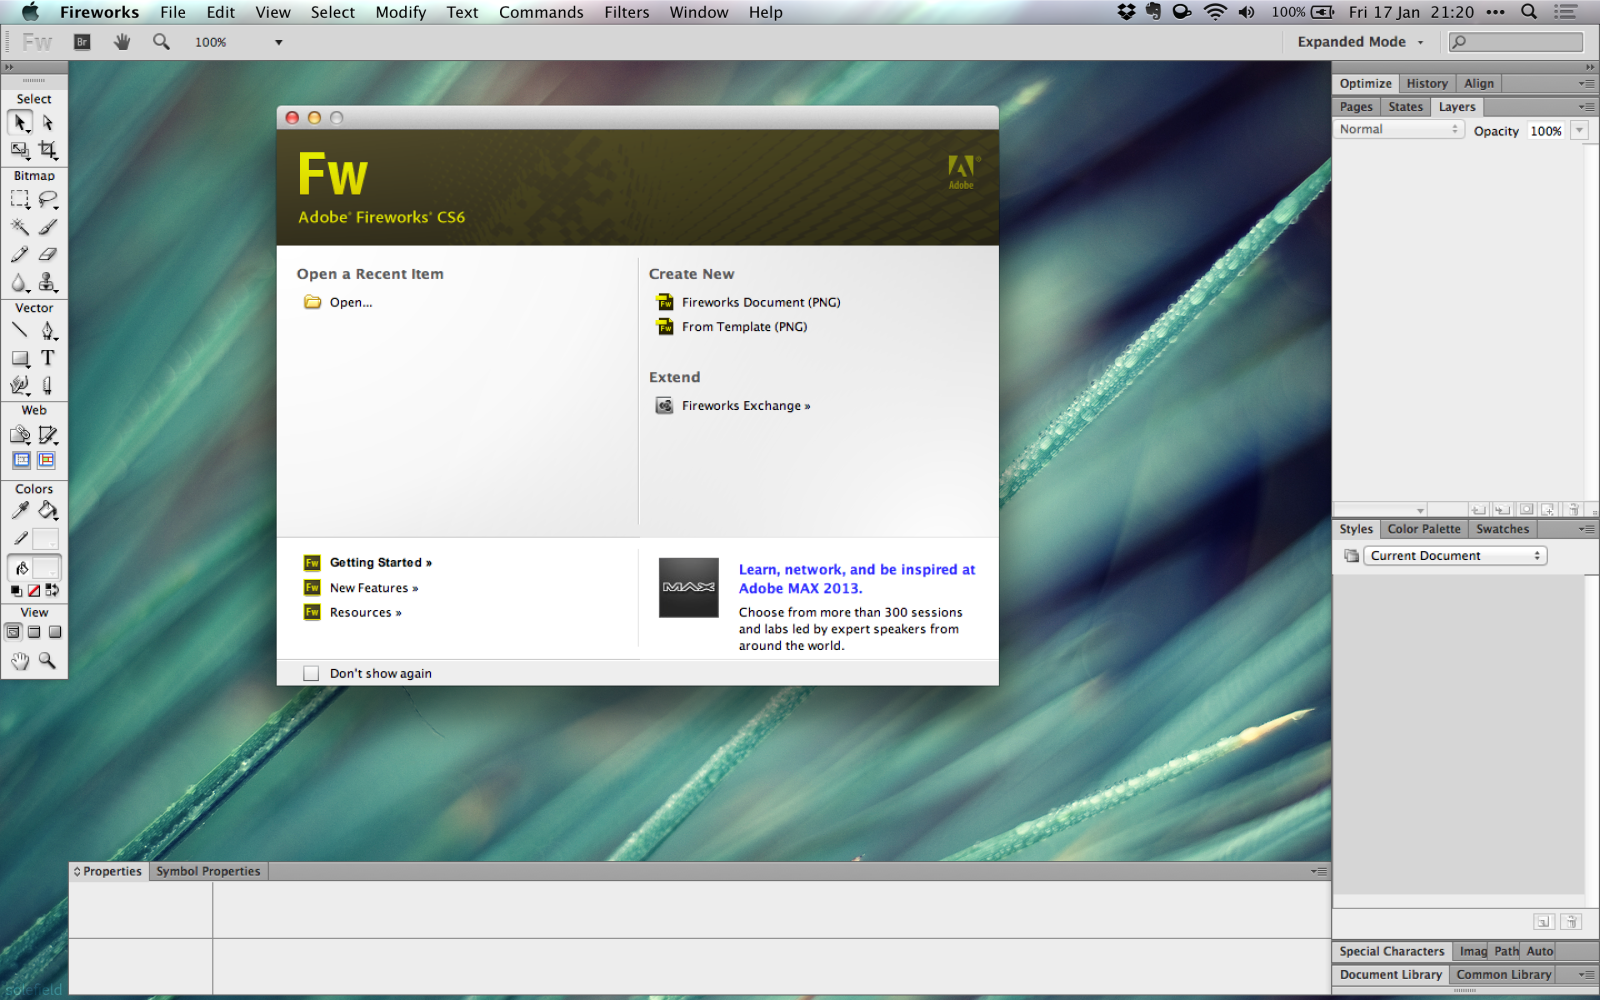Open the stroke color swatch
The height and width of the screenshot is (1000, 1600).
[x=46, y=539]
